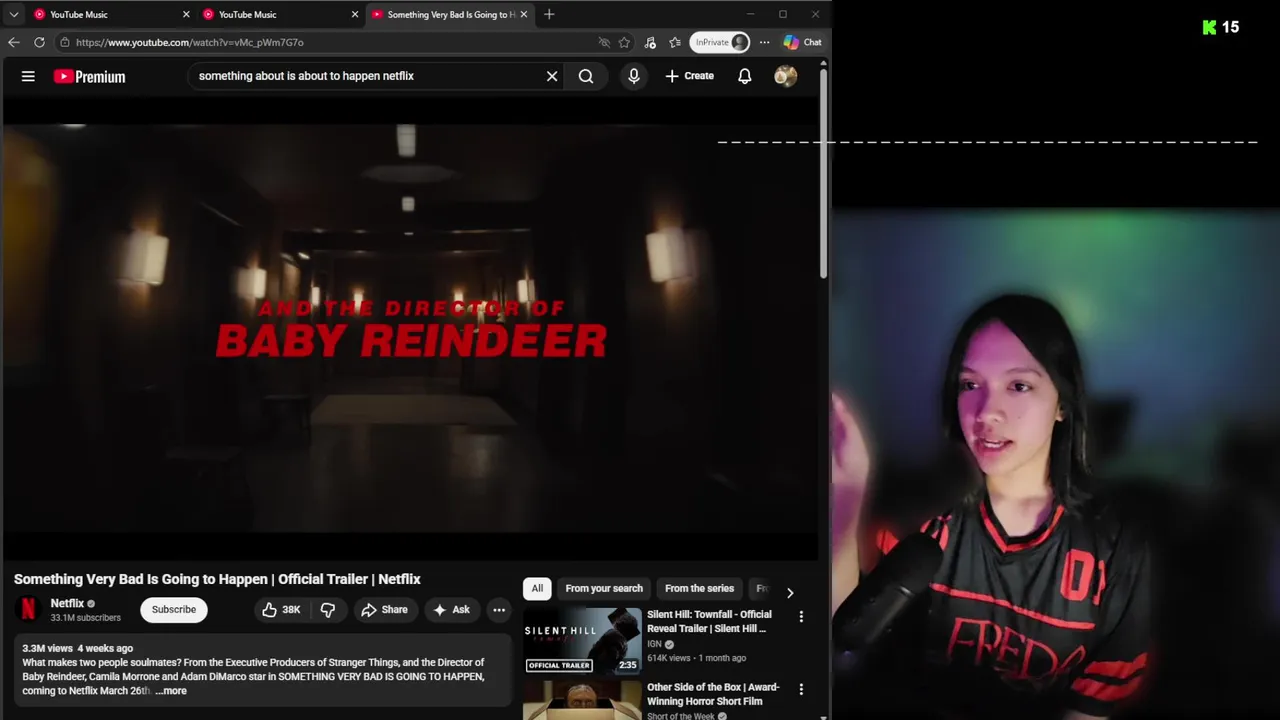Open Copilot Chat
The image size is (1280, 720).
(x=803, y=42)
